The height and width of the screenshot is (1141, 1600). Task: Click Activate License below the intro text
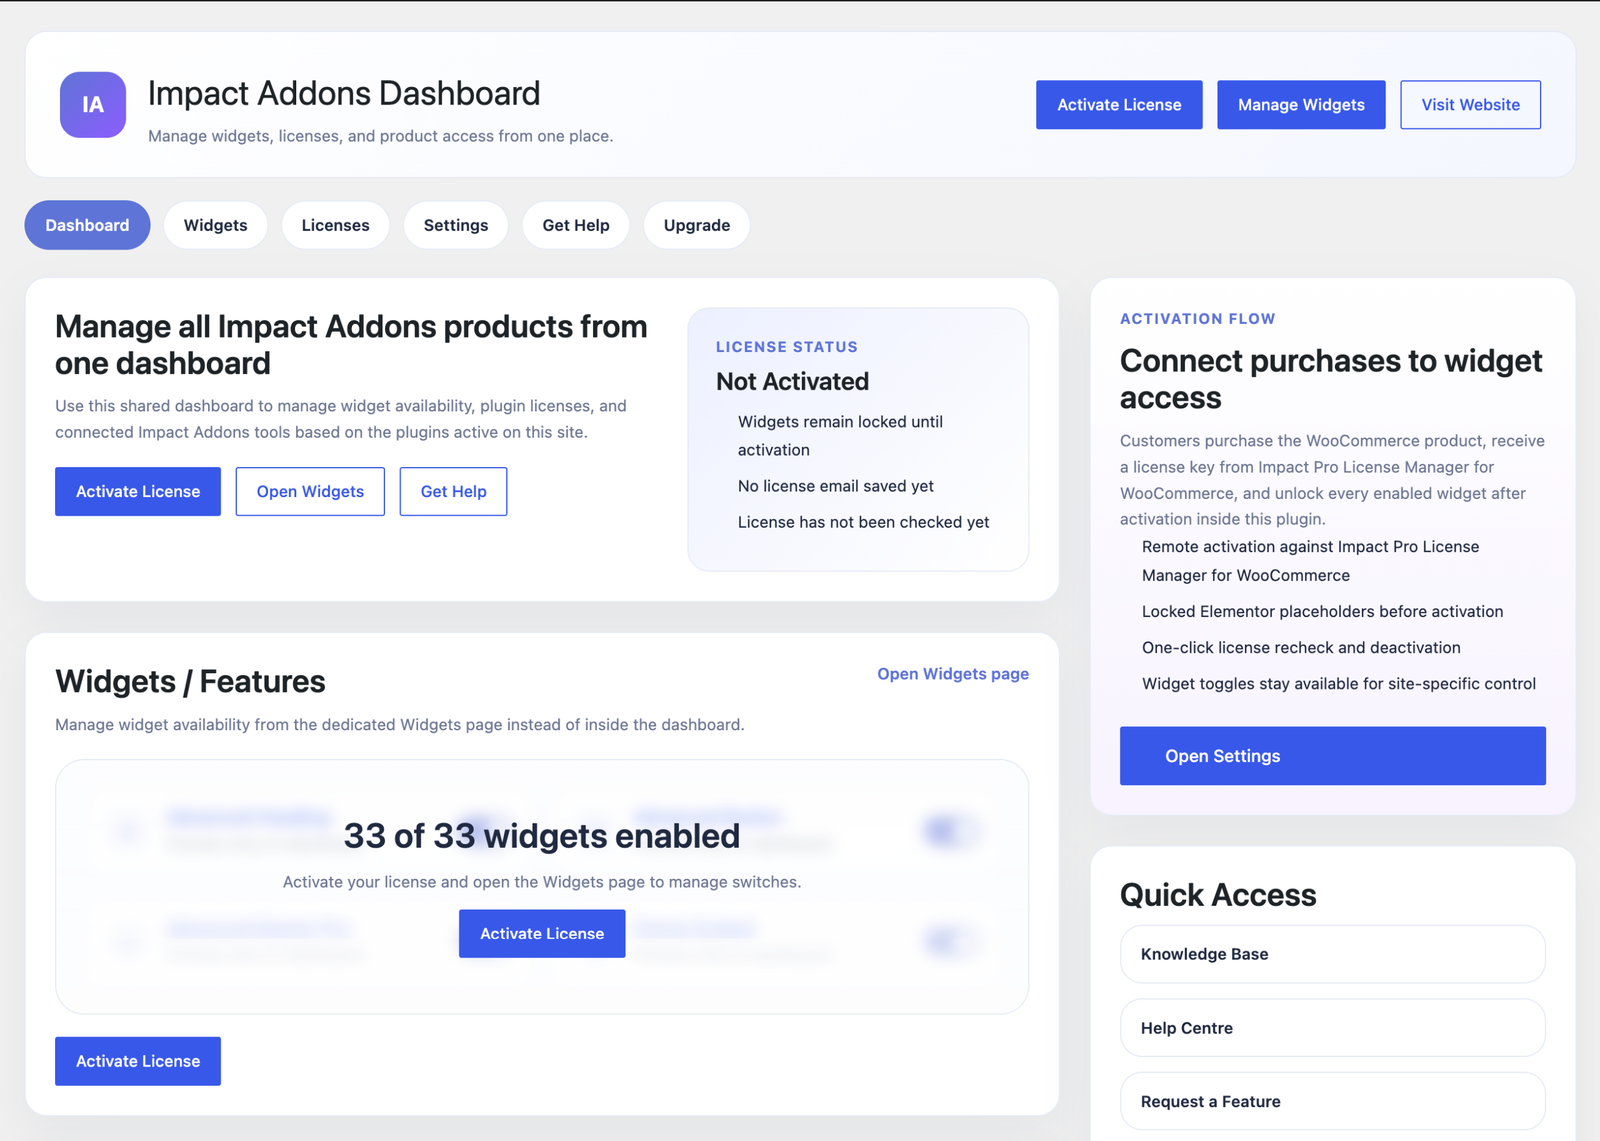[x=138, y=491]
